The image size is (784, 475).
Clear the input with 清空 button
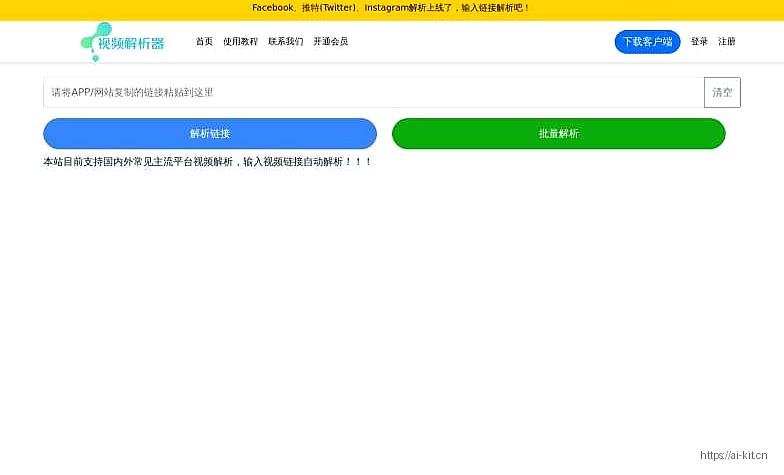coord(722,92)
